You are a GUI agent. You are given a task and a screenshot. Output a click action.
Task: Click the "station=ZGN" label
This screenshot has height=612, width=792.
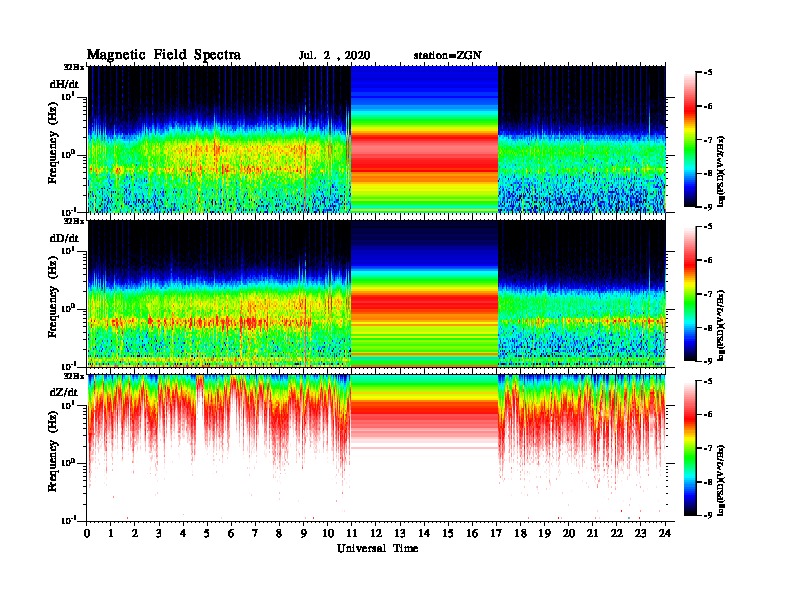(x=448, y=55)
